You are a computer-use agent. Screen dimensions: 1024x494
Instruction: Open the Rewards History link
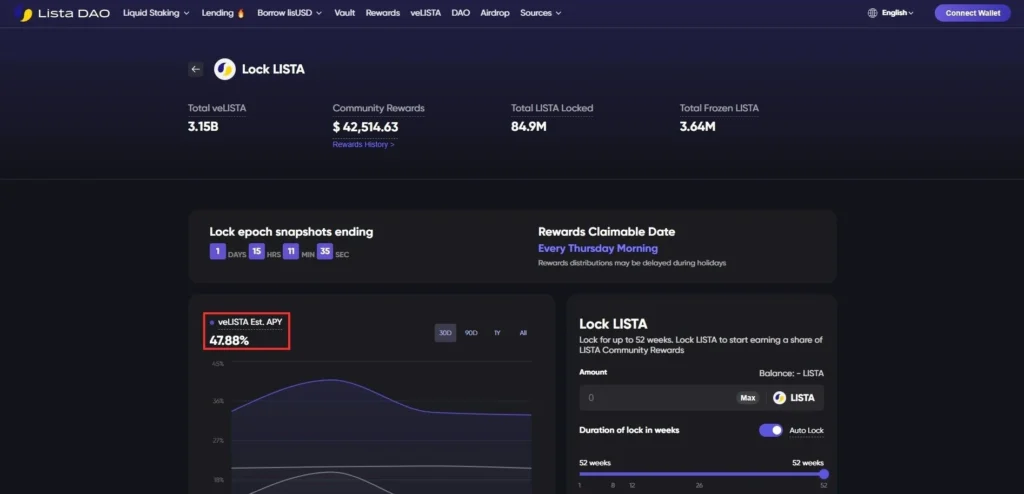point(363,145)
